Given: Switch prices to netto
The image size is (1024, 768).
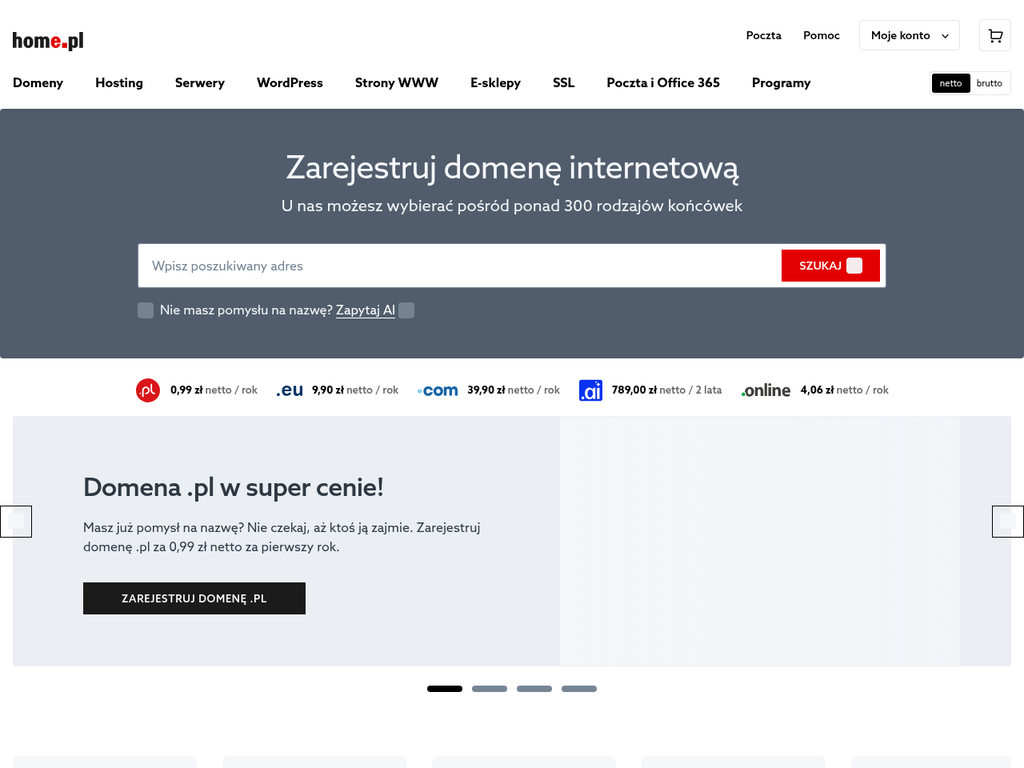Looking at the screenshot, I should pyautogui.click(x=951, y=83).
